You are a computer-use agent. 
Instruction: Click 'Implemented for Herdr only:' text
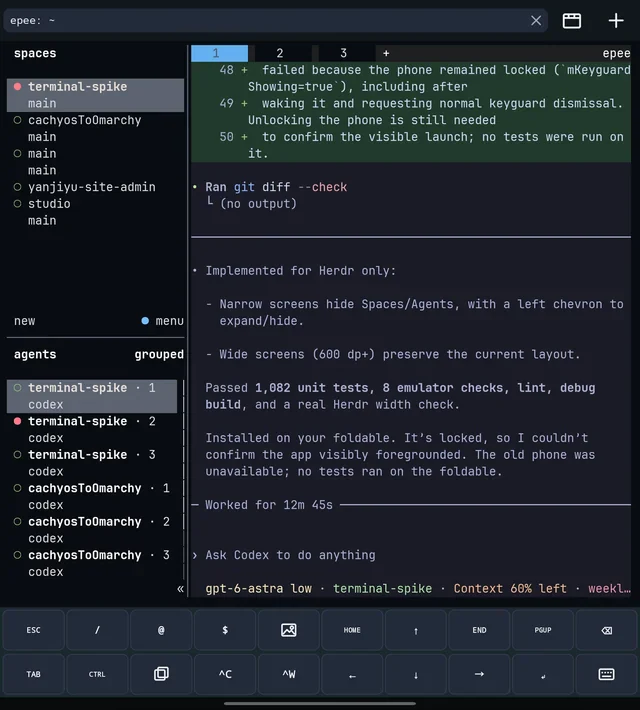pos(300,271)
